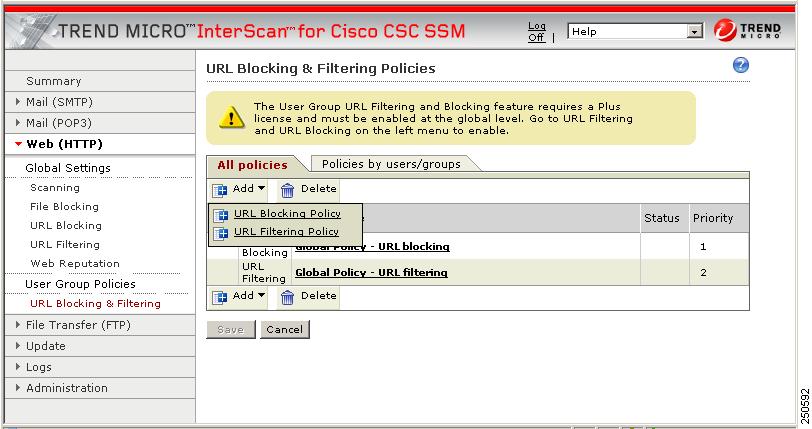Select Mail (SMTP) menu label
The image size is (812, 429).
(x=59, y=102)
